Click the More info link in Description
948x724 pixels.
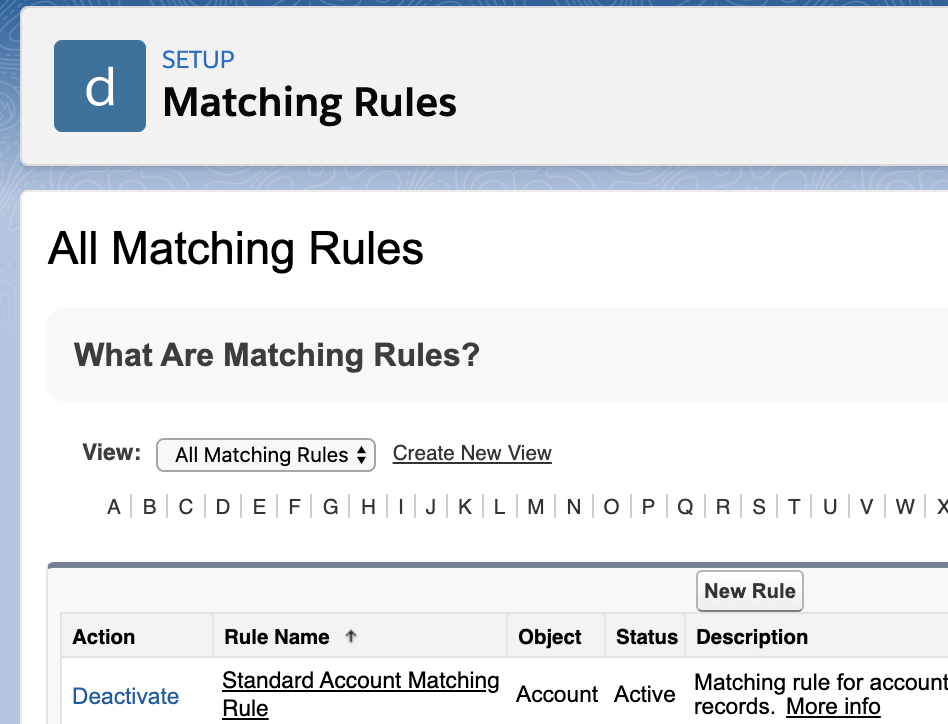pos(833,707)
